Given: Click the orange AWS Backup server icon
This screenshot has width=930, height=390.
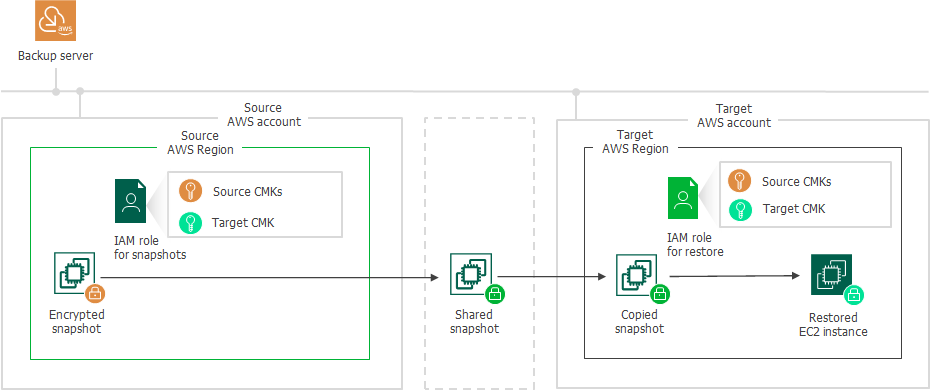Looking at the screenshot, I should tap(56, 20).
